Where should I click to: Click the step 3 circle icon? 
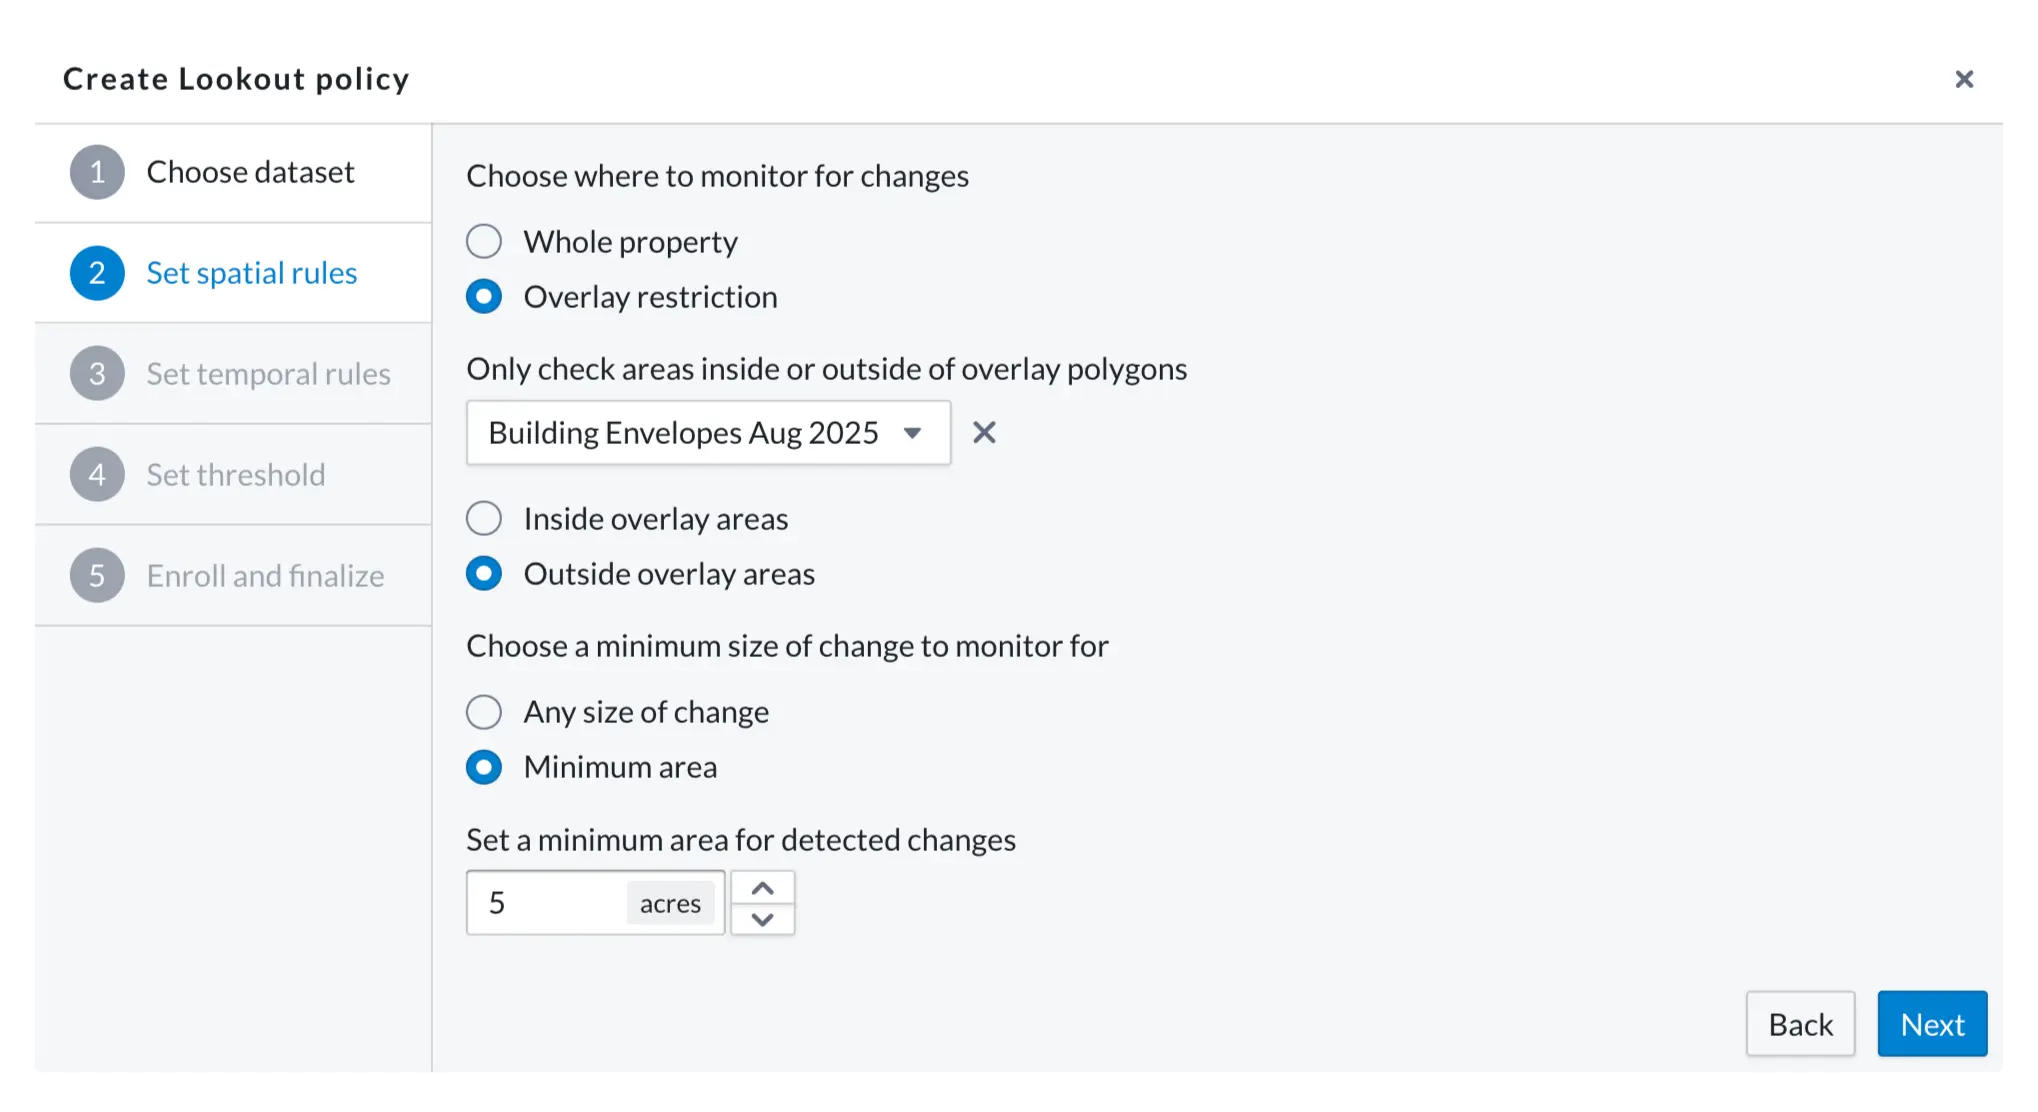pos(97,374)
